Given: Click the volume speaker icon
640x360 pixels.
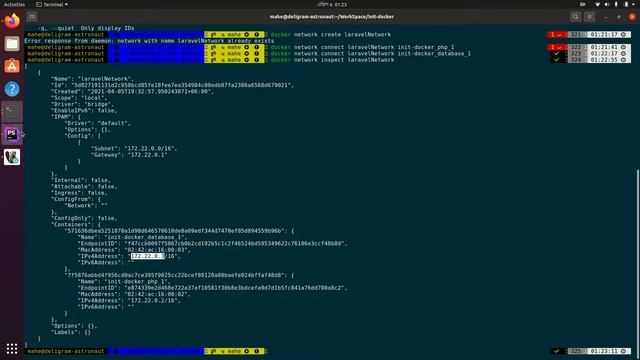Looking at the screenshot, I should tap(607, 4).
